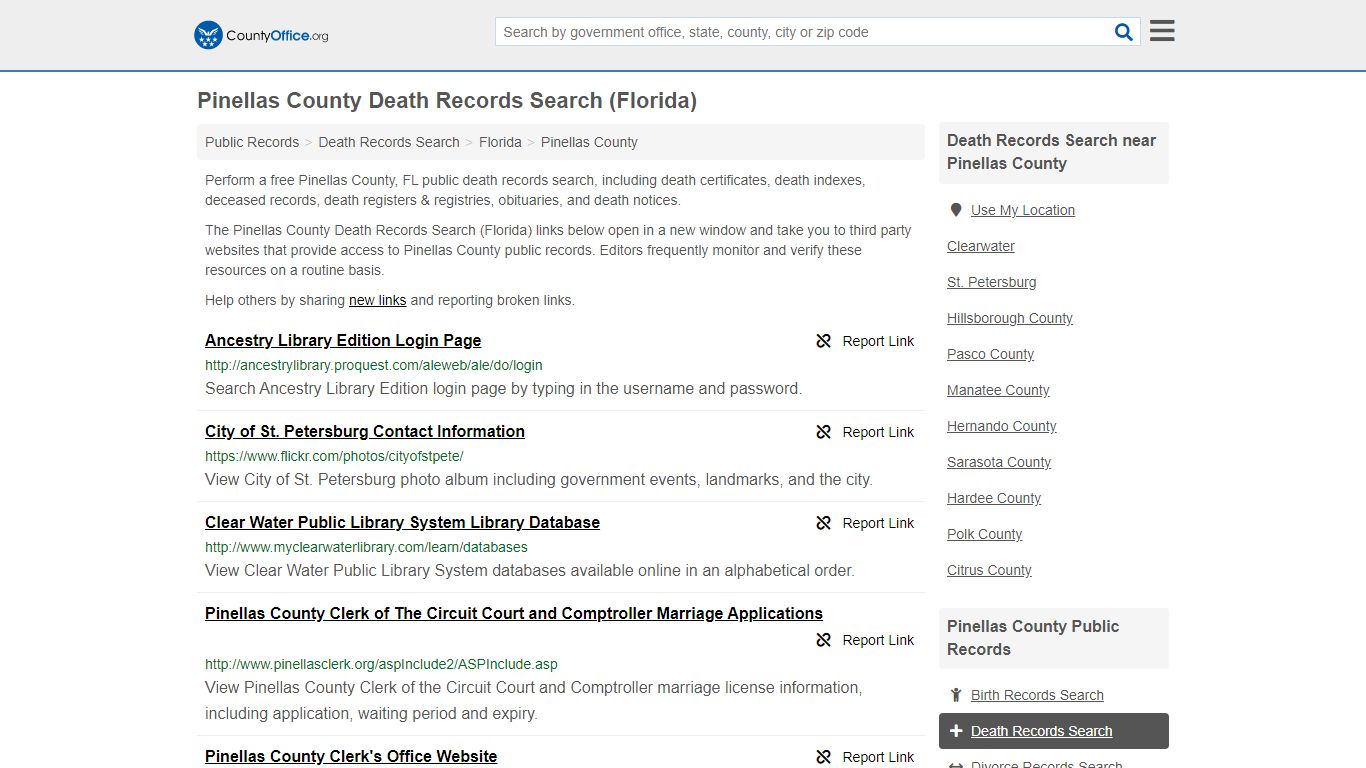Viewport: 1366px width, 768px height.
Task: Go to St. Petersburg death records
Action: click(x=992, y=282)
